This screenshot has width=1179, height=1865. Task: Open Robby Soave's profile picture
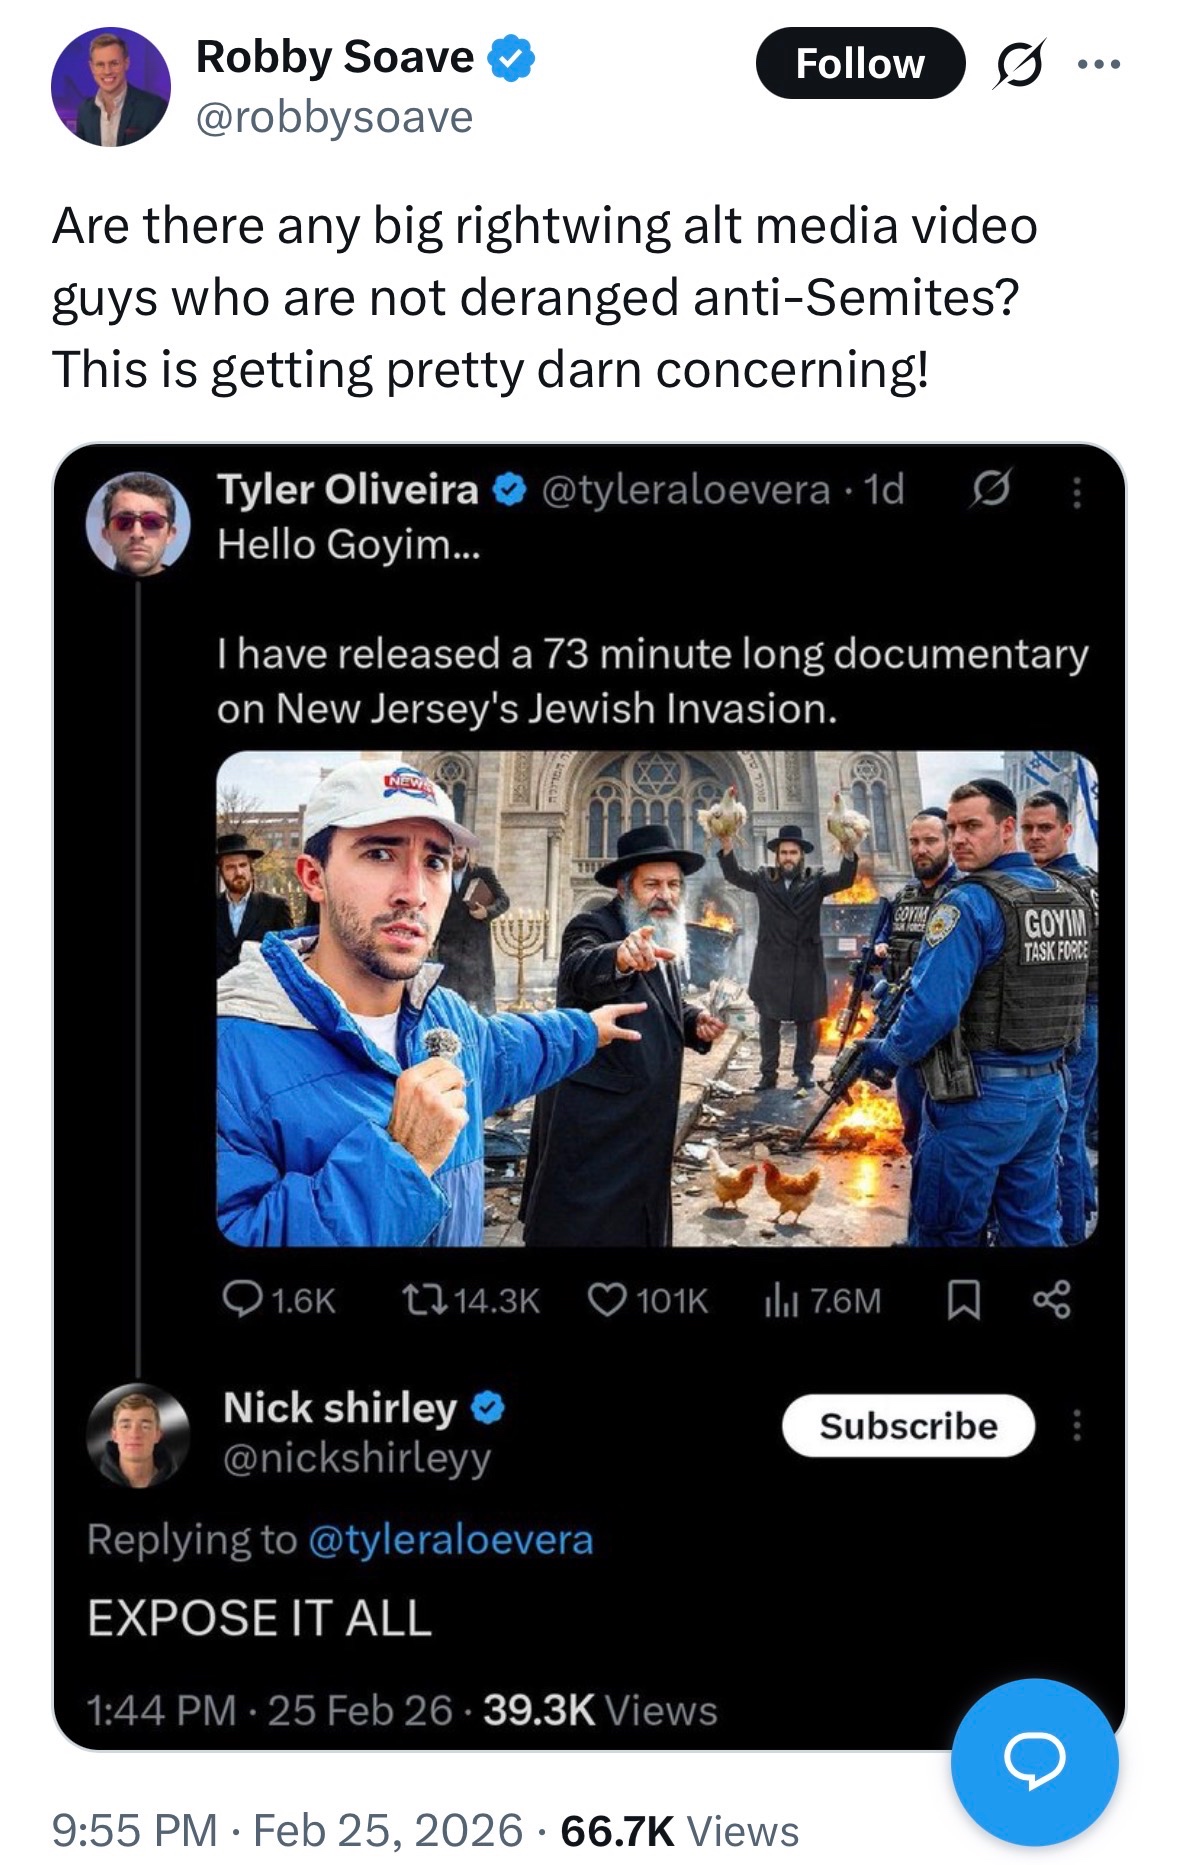[x=111, y=87]
